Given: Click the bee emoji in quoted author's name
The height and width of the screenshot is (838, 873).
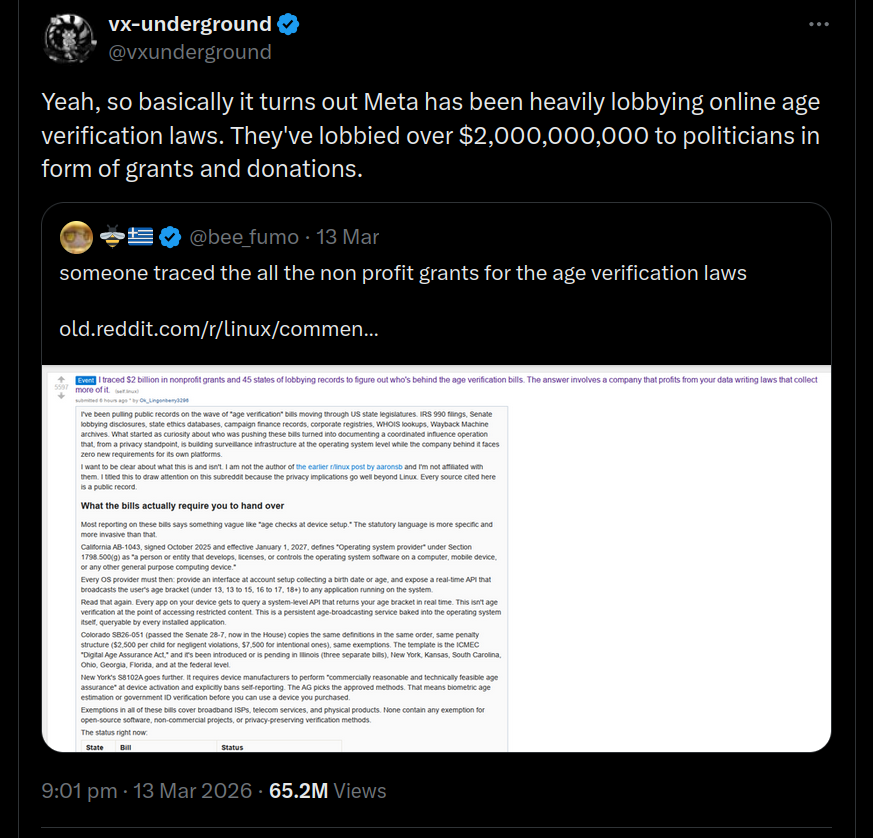Looking at the screenshot, I should click(111, 237).
